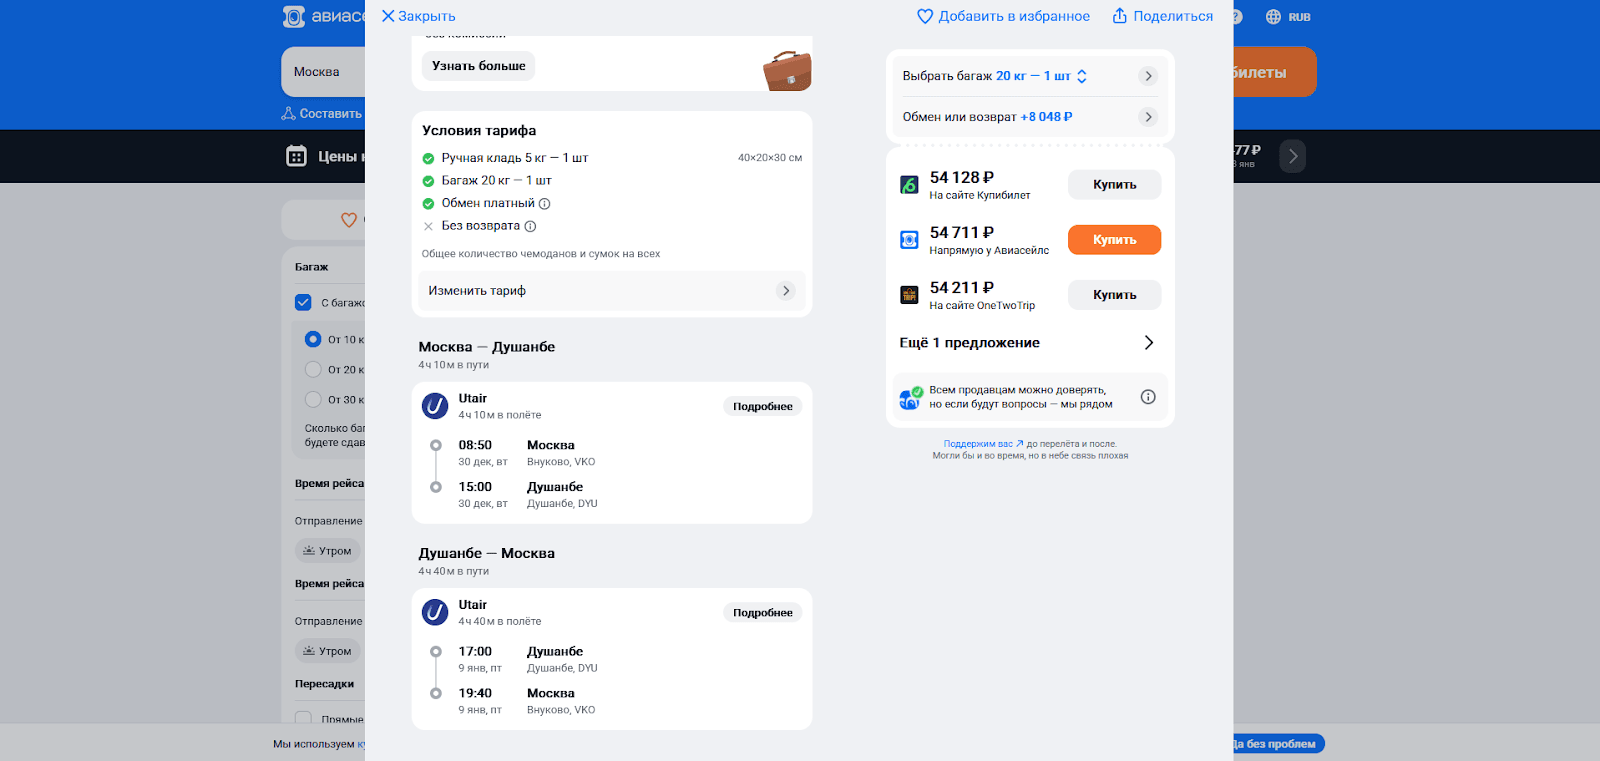Click the OneTwoTrip seller logo icon
Image resolution: width=1600 pixels, height=761 pixels.
click(909, 295)
